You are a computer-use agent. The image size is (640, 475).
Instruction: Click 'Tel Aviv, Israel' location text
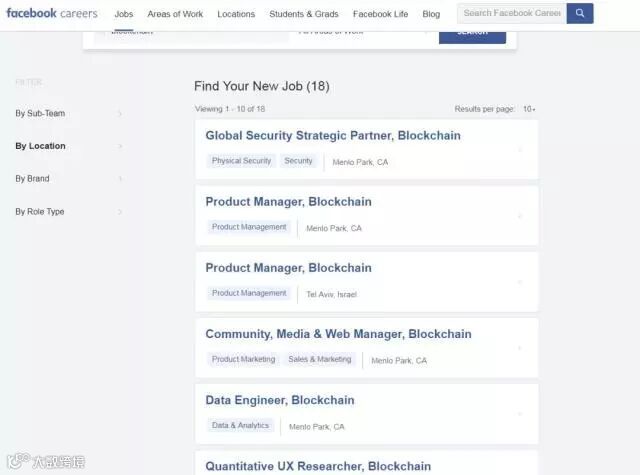[x=331, y=294]
